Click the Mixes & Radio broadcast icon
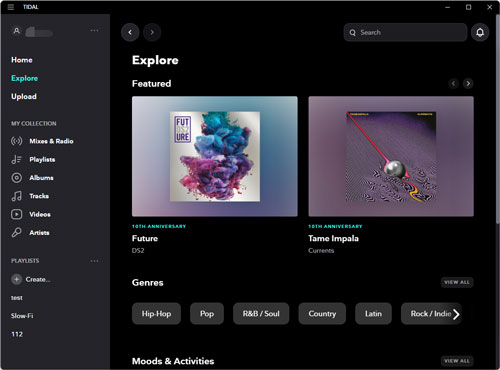500x370 pixels. point(17,141)
